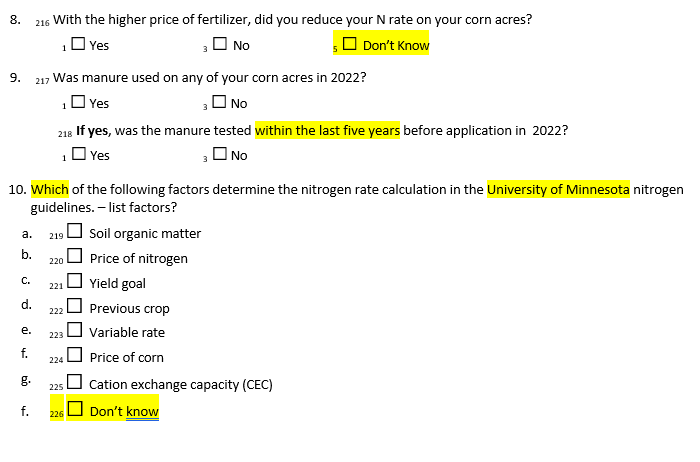Check Yes for manure used in 2022
This screenshot has width=700, height=462.
pos(78,104)
